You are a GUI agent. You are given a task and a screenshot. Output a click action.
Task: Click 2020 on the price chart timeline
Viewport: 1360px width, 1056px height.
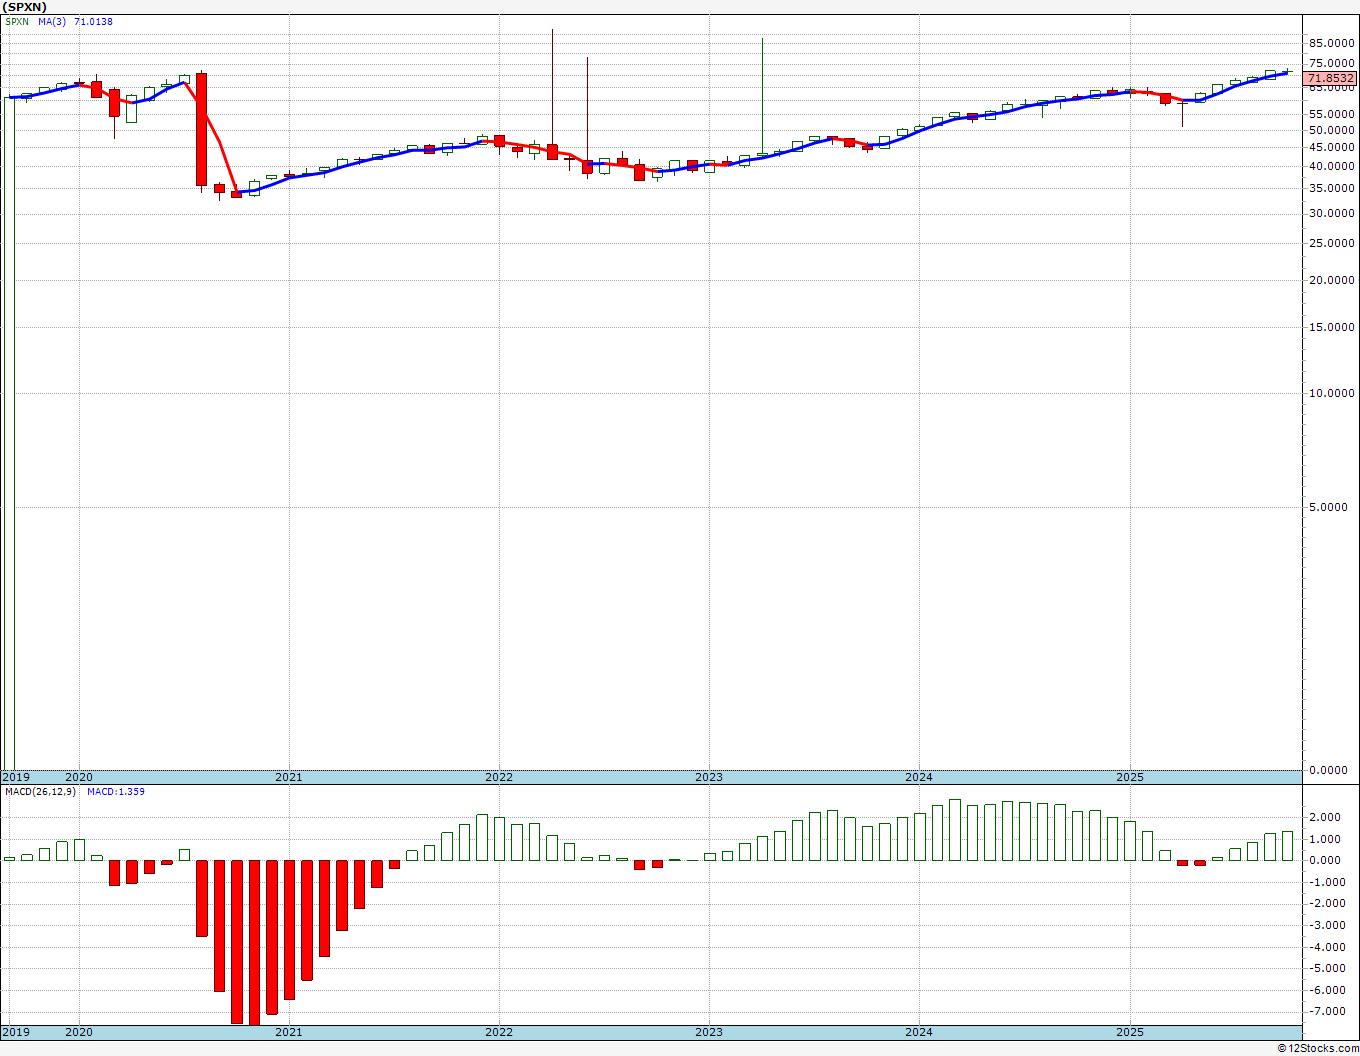point(78,777)
